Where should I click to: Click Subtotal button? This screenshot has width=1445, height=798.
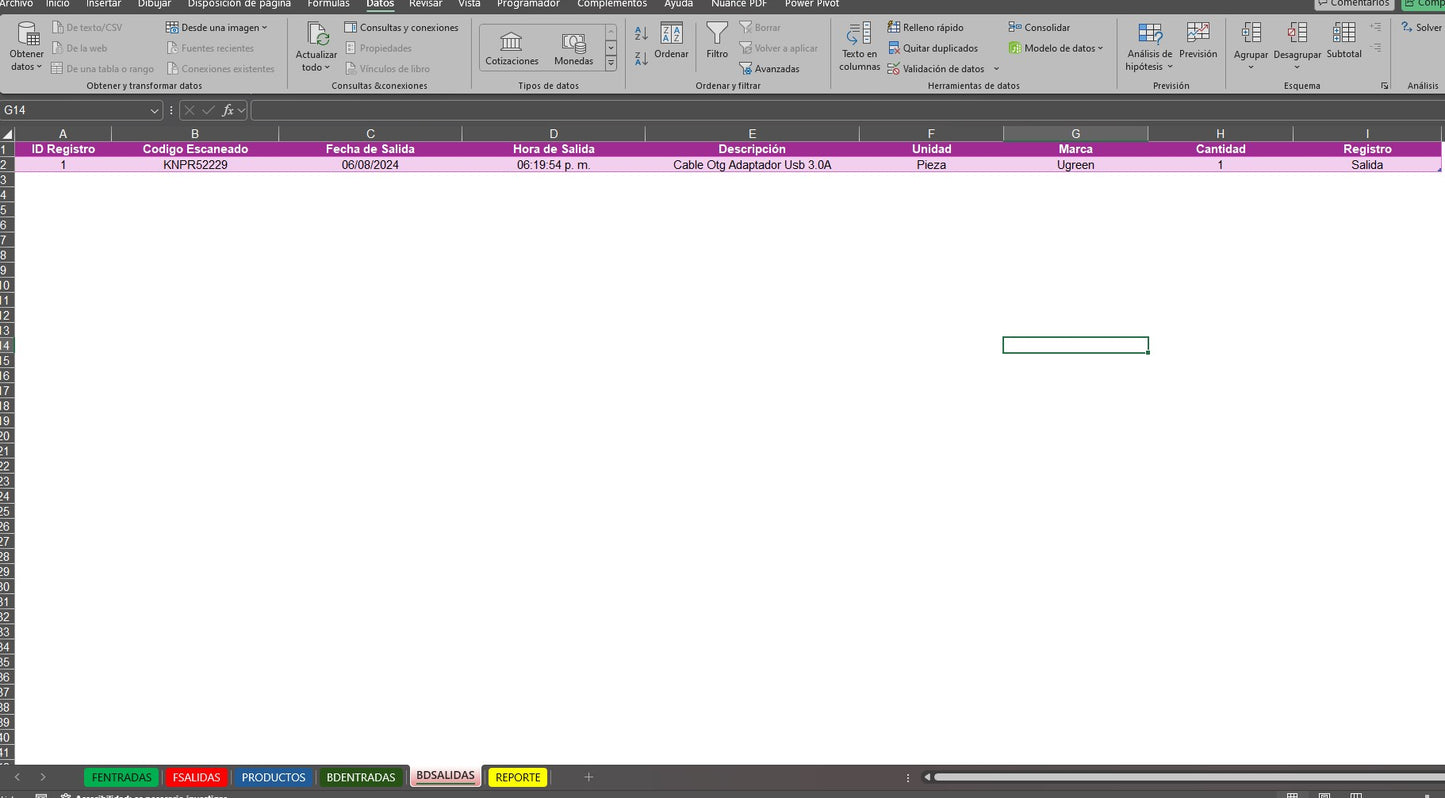[x=1344, y=41]
